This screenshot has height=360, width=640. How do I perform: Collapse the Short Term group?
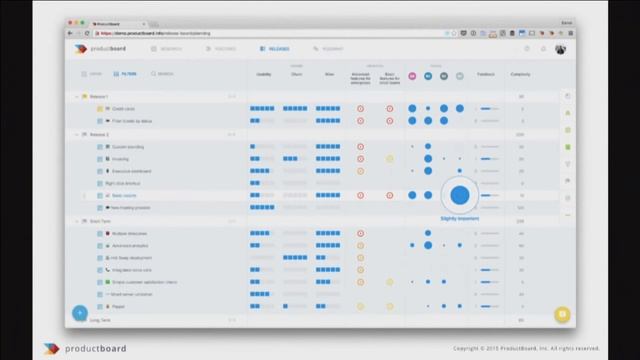(x=76, y=221)
